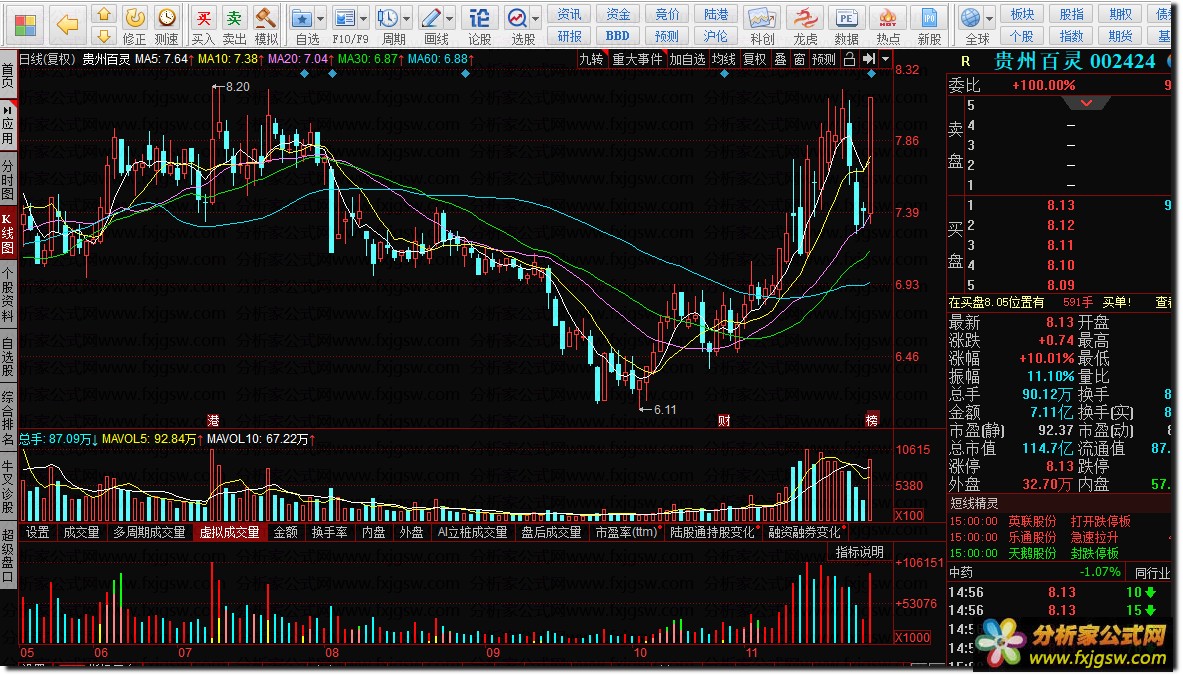Click the 竞价 button
Image resolution: width=1183 pixels, height=675 pixels.
[667, 14]
